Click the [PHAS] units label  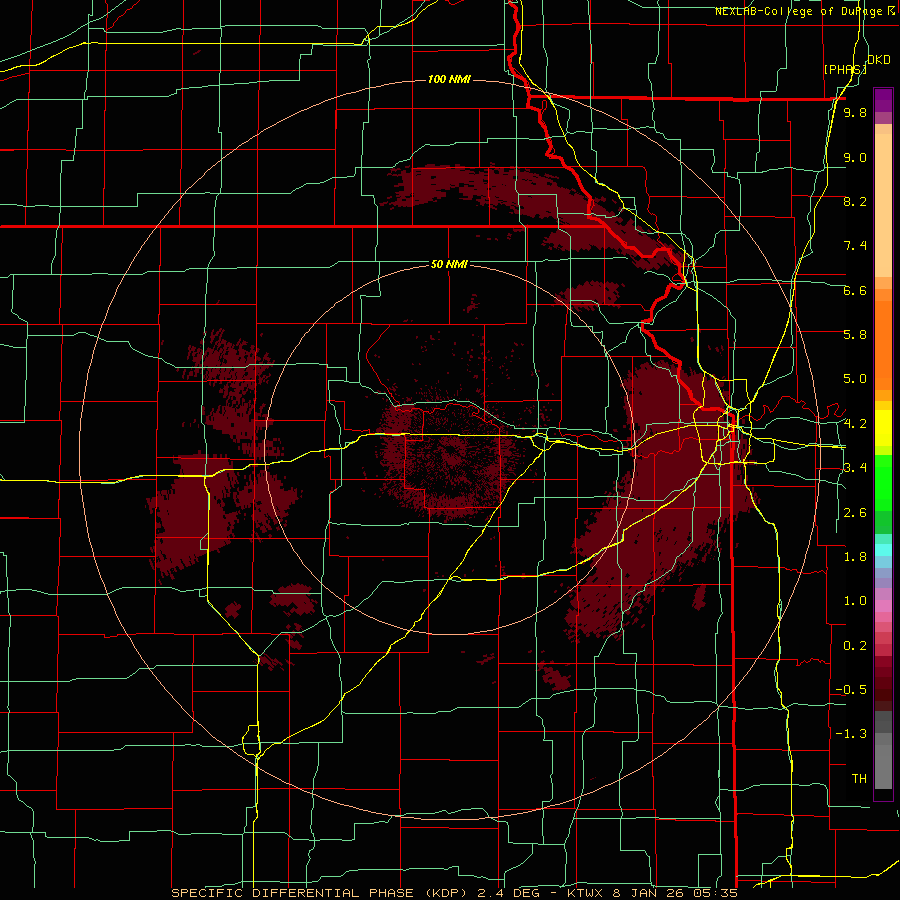[845, 69]
